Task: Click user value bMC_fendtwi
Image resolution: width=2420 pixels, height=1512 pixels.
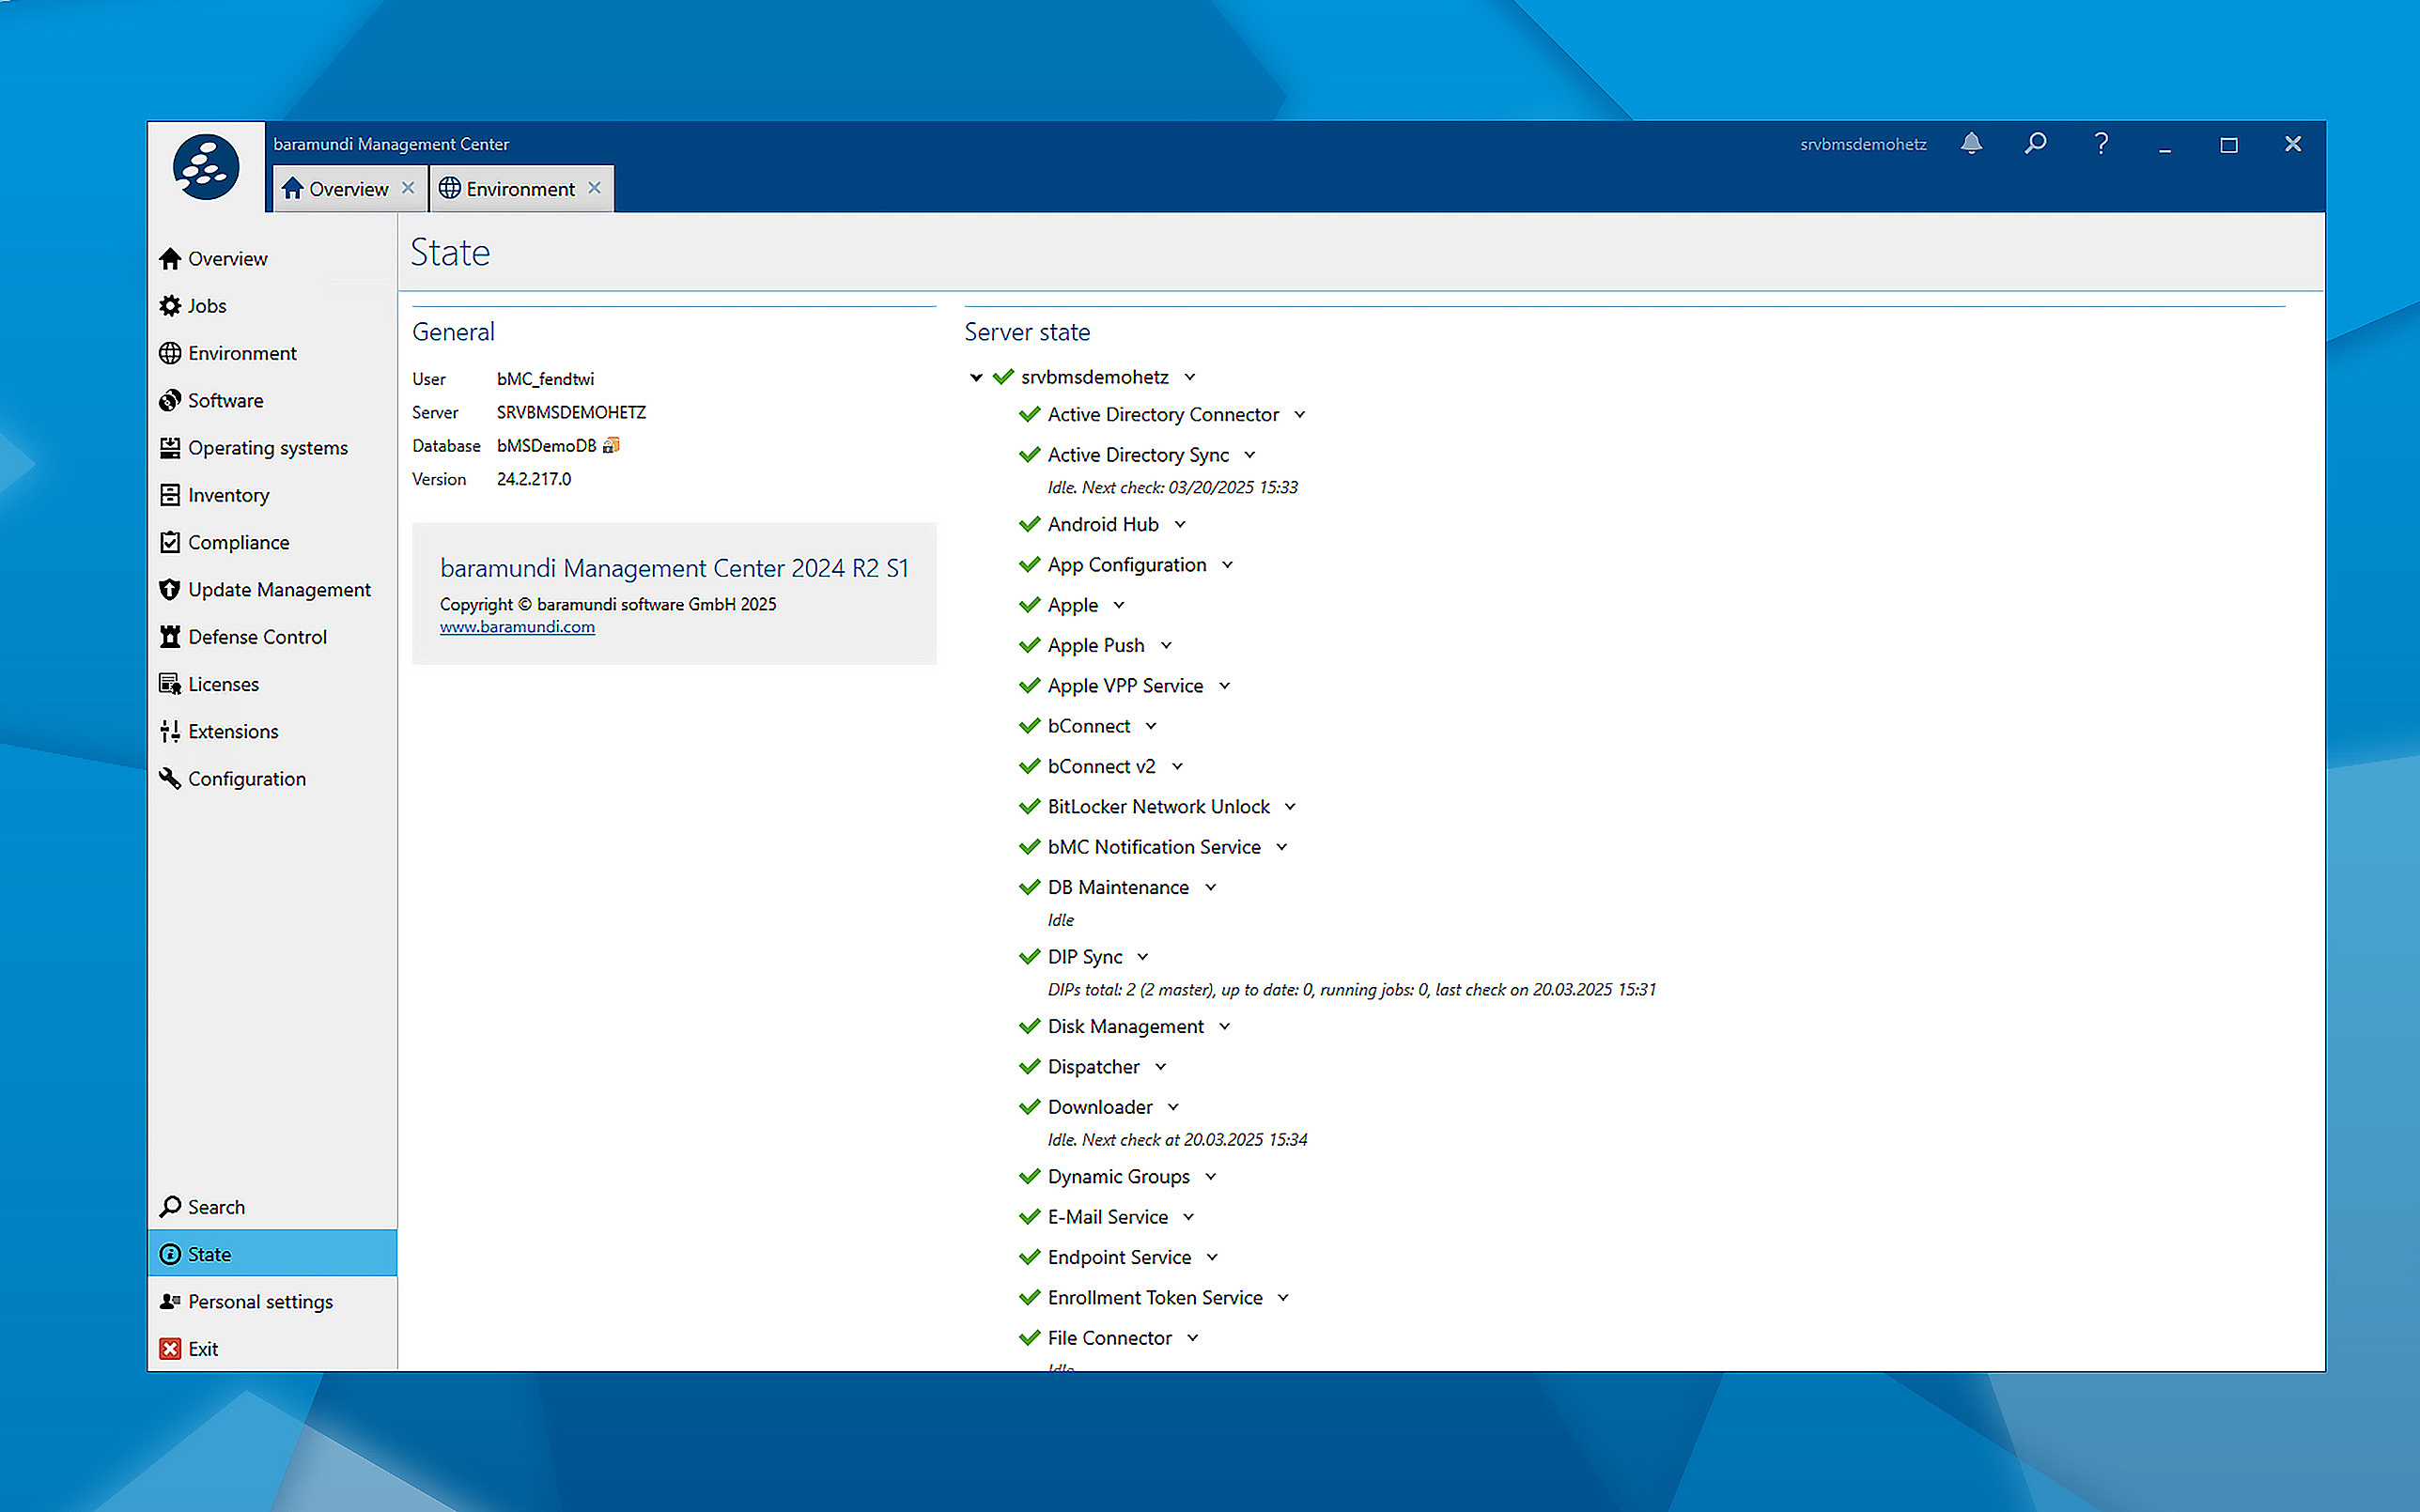Action: point(545,379)
